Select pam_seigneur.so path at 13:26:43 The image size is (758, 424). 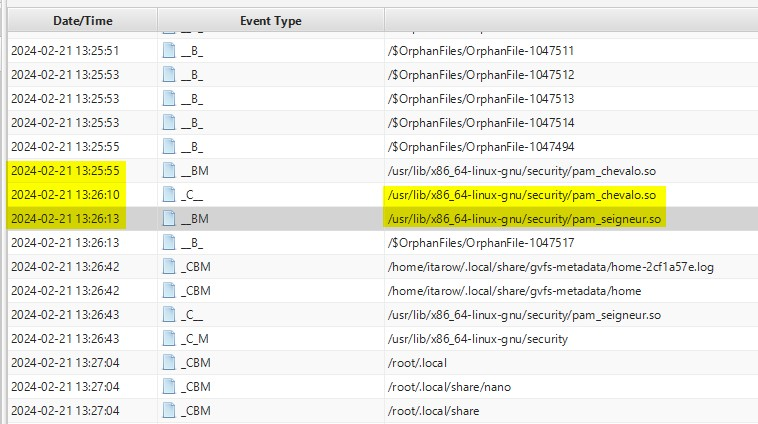(524, 315)
